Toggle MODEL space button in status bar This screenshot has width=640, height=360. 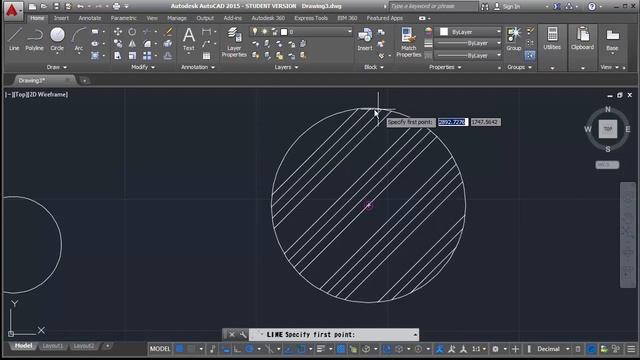coord(160,349)
